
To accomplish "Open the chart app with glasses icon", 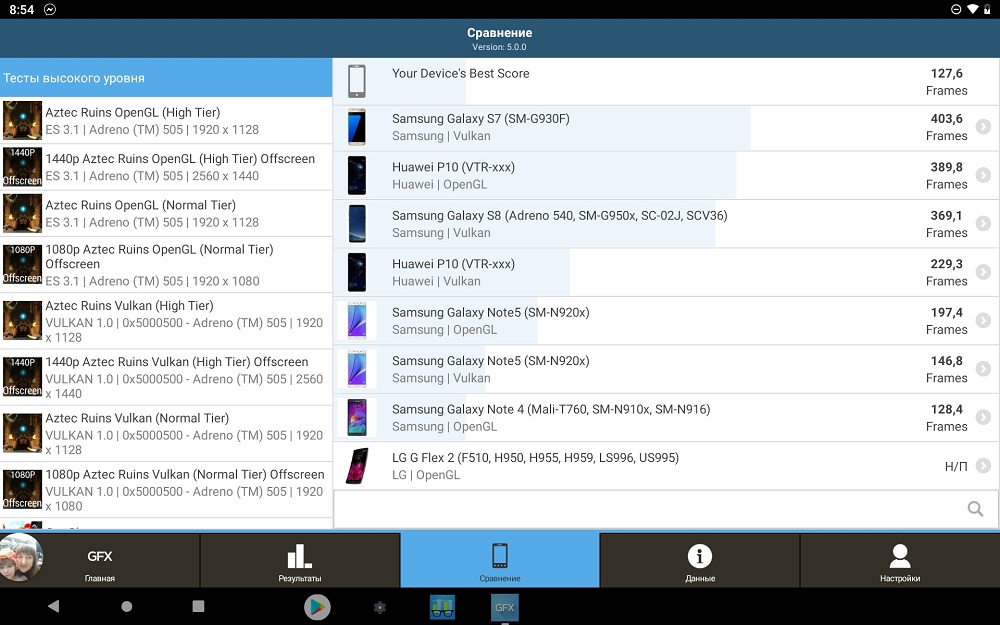I will click(442, 607).
